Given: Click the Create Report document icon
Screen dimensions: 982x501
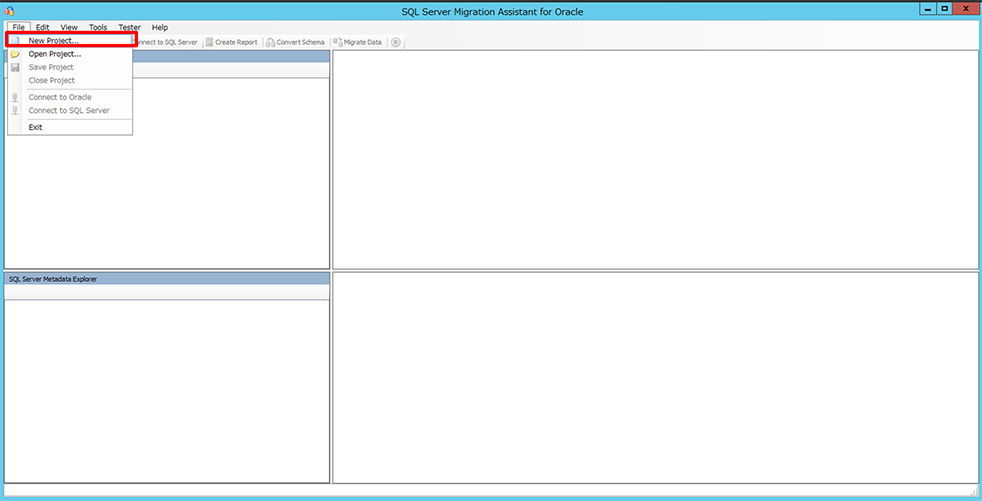Looking at the screenshot, I should click(x=209, y=42).
